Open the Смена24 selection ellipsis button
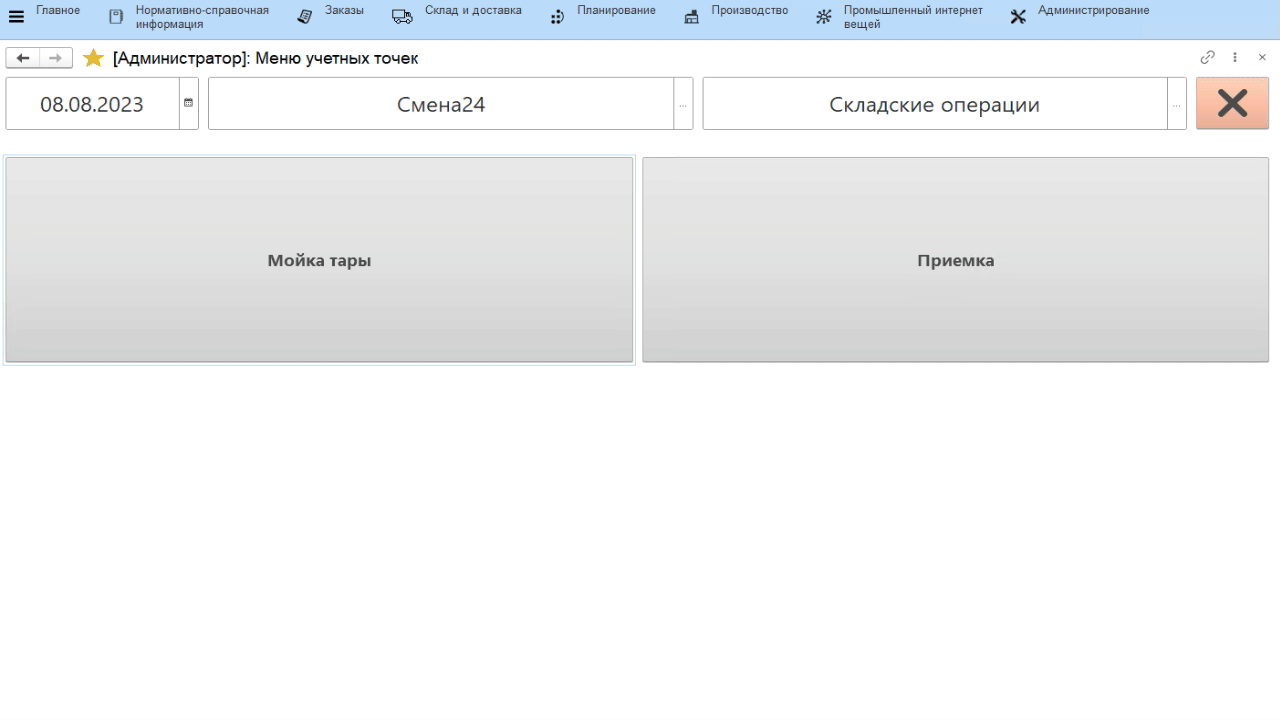The height and width of the screenshot is (720, 1280). (x=683, y=104)
